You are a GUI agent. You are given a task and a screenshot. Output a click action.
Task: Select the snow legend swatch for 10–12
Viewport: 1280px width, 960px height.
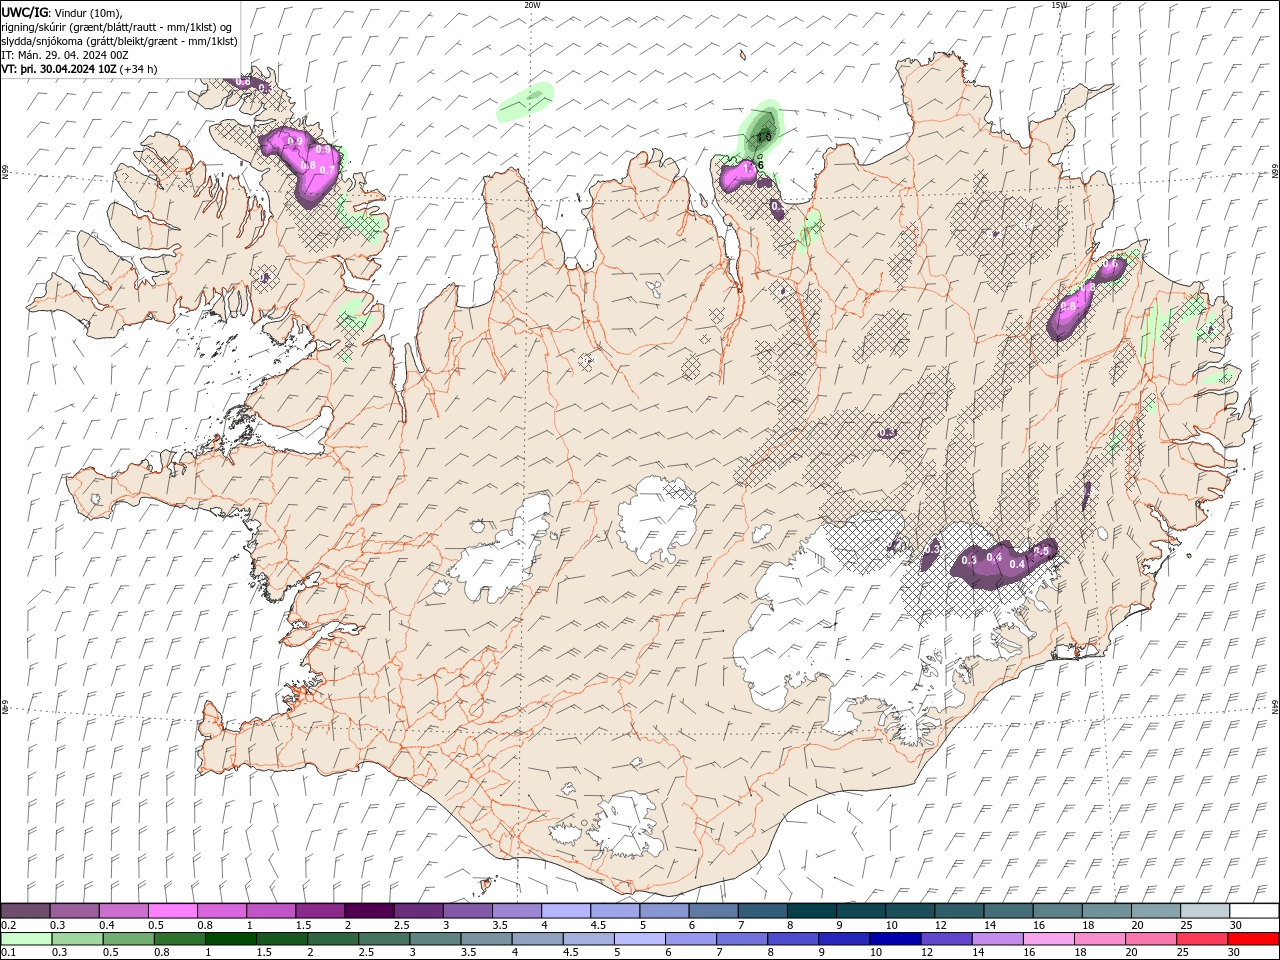(909, 911)
